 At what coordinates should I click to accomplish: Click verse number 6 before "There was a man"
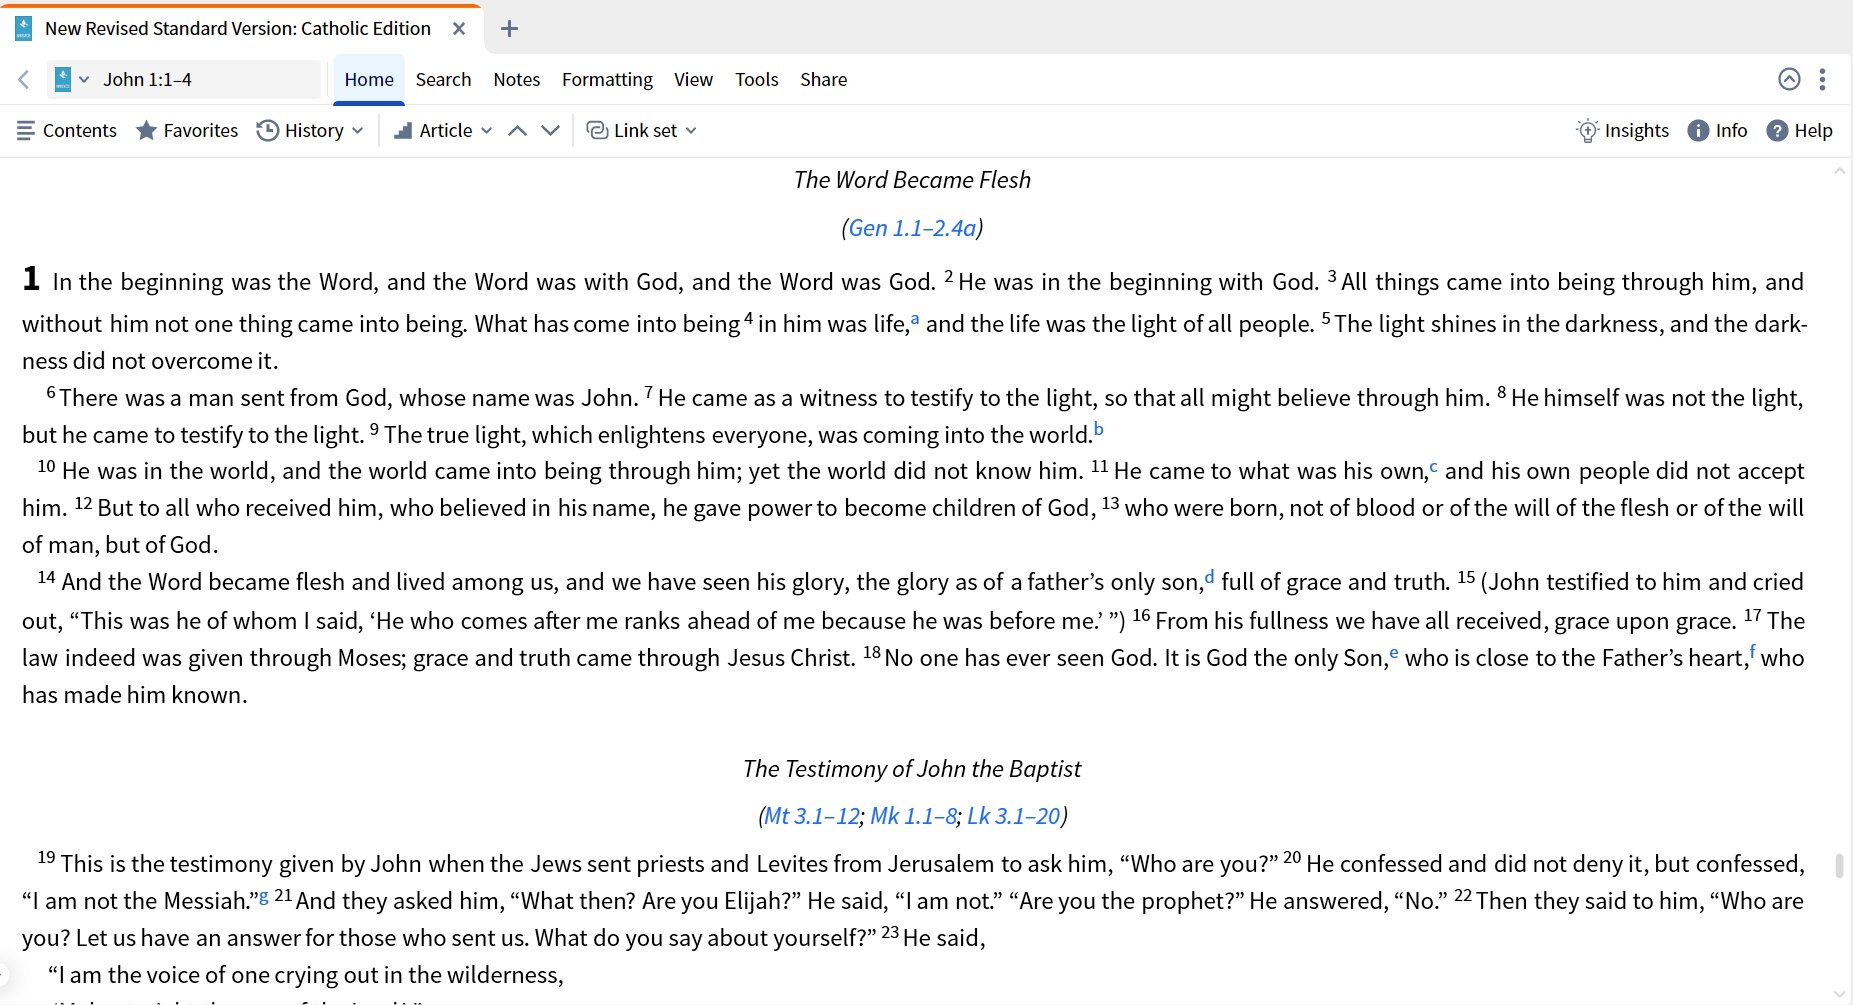pos(51,392)
